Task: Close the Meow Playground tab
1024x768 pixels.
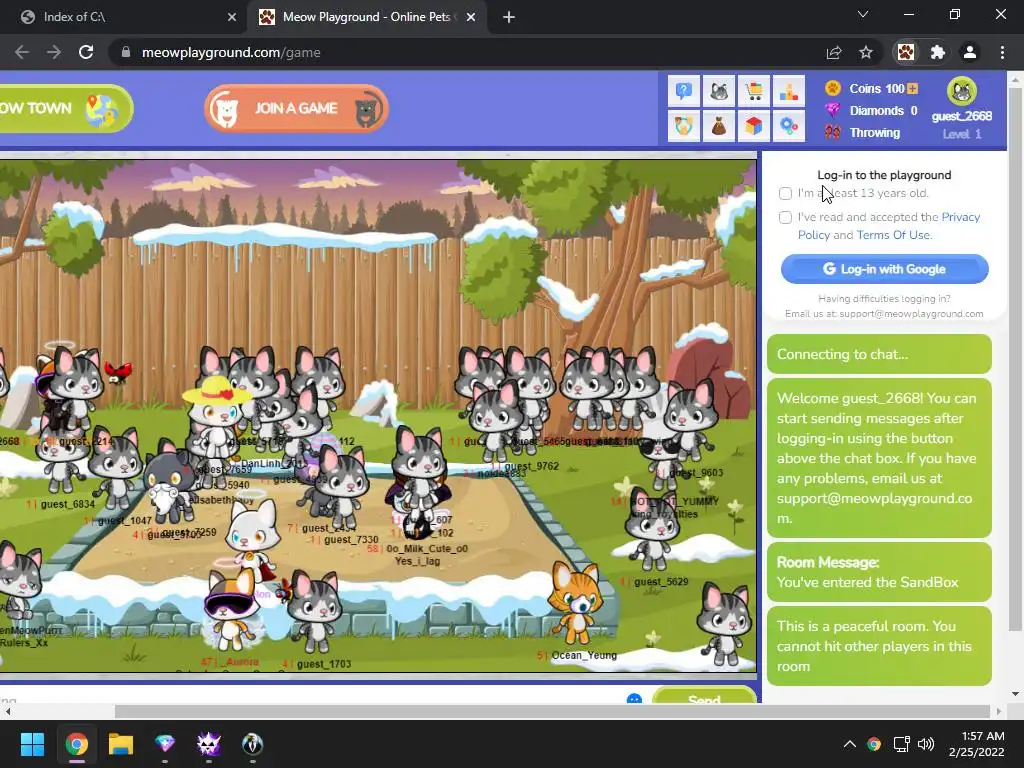Action: coord(470,17)
